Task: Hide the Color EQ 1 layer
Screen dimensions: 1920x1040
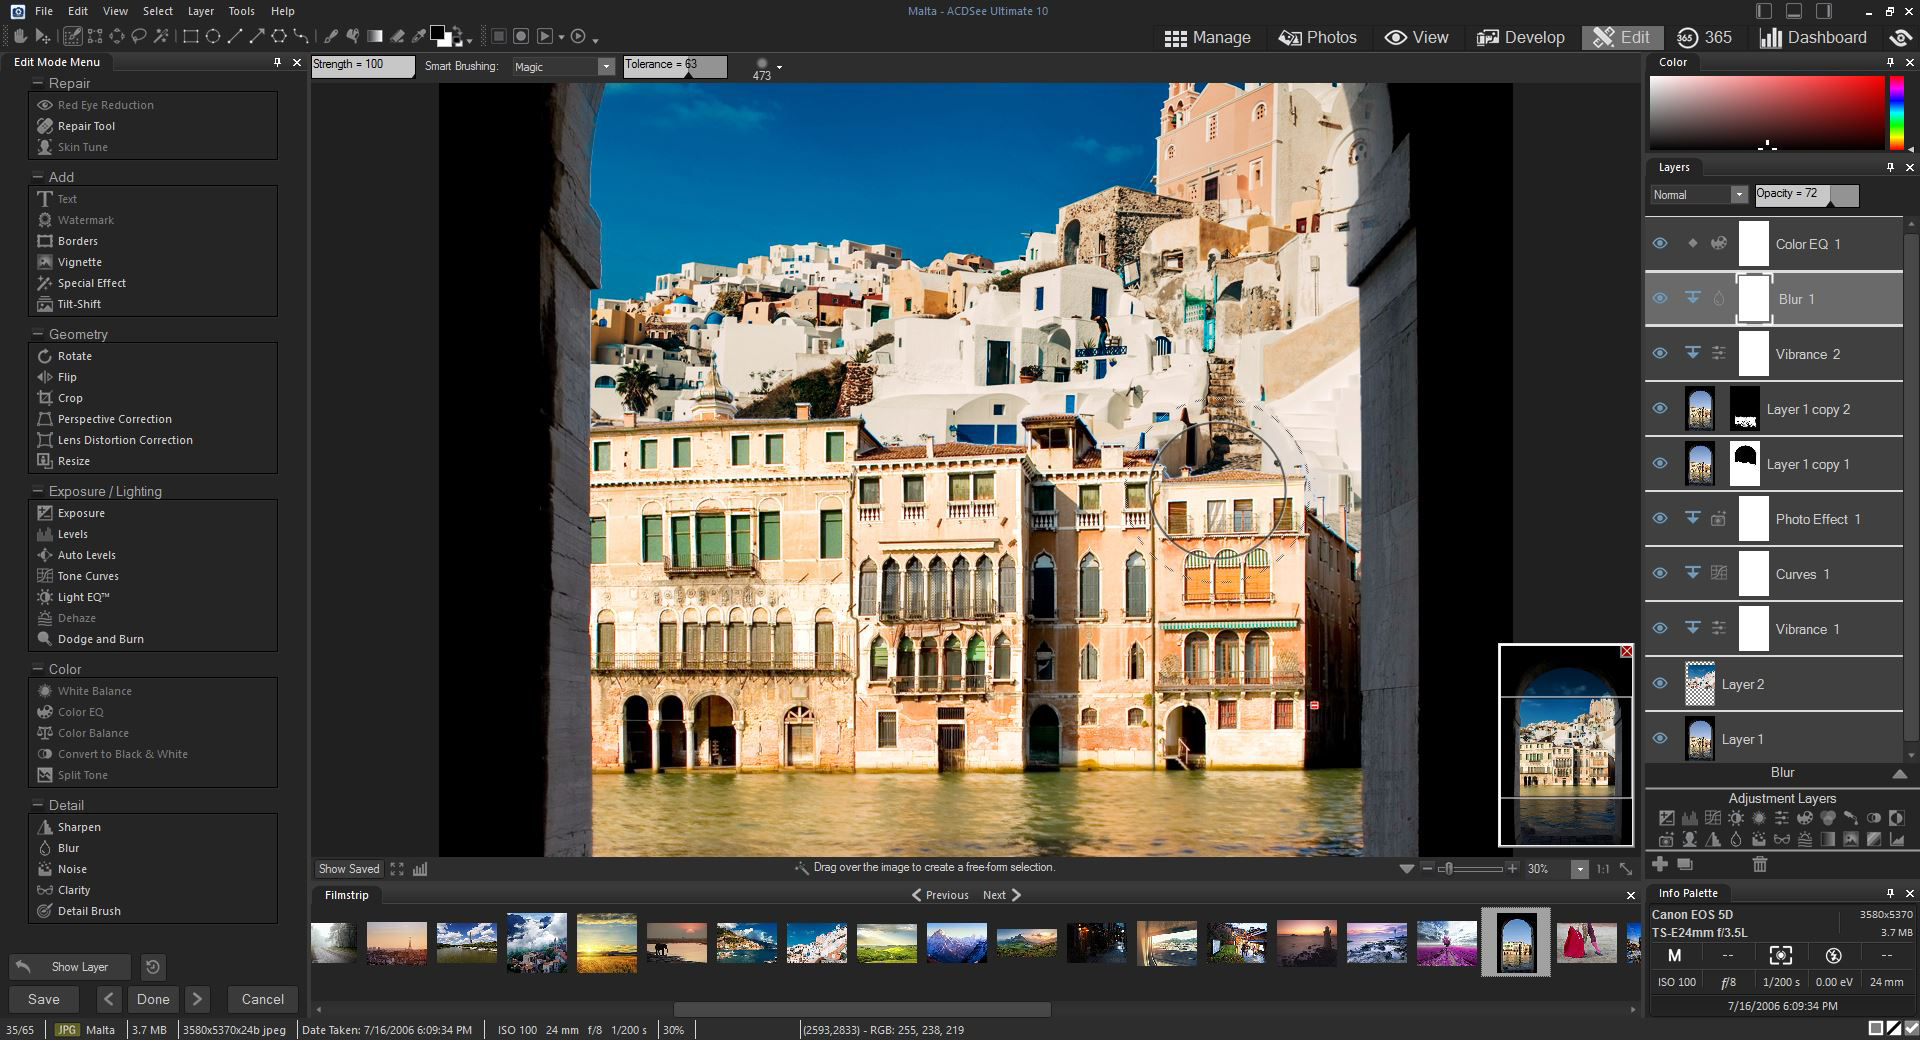Action: coord(1660,244)
